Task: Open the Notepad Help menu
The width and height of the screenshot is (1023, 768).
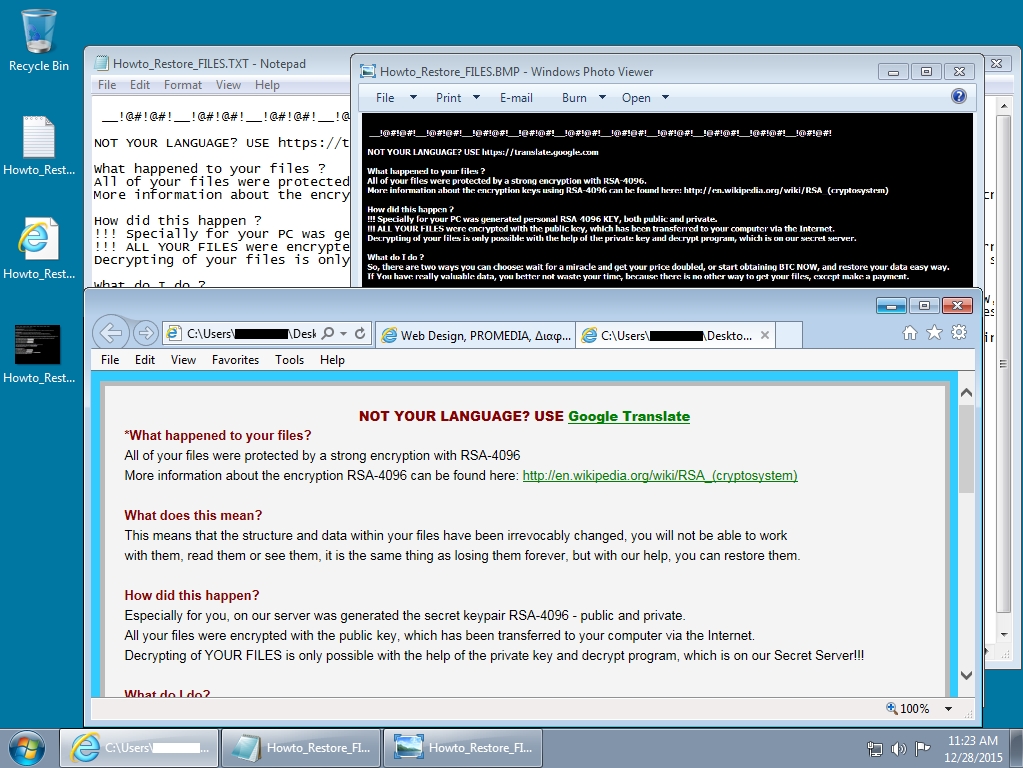Action: [x=267, y=85]
